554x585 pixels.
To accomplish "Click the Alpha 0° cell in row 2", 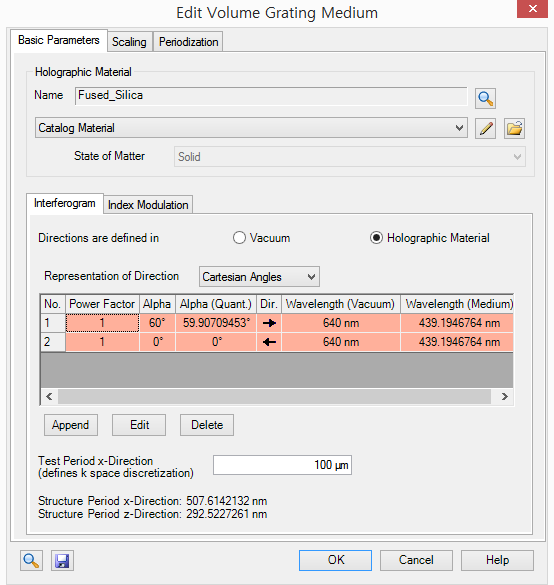I will tap(157, 342).
